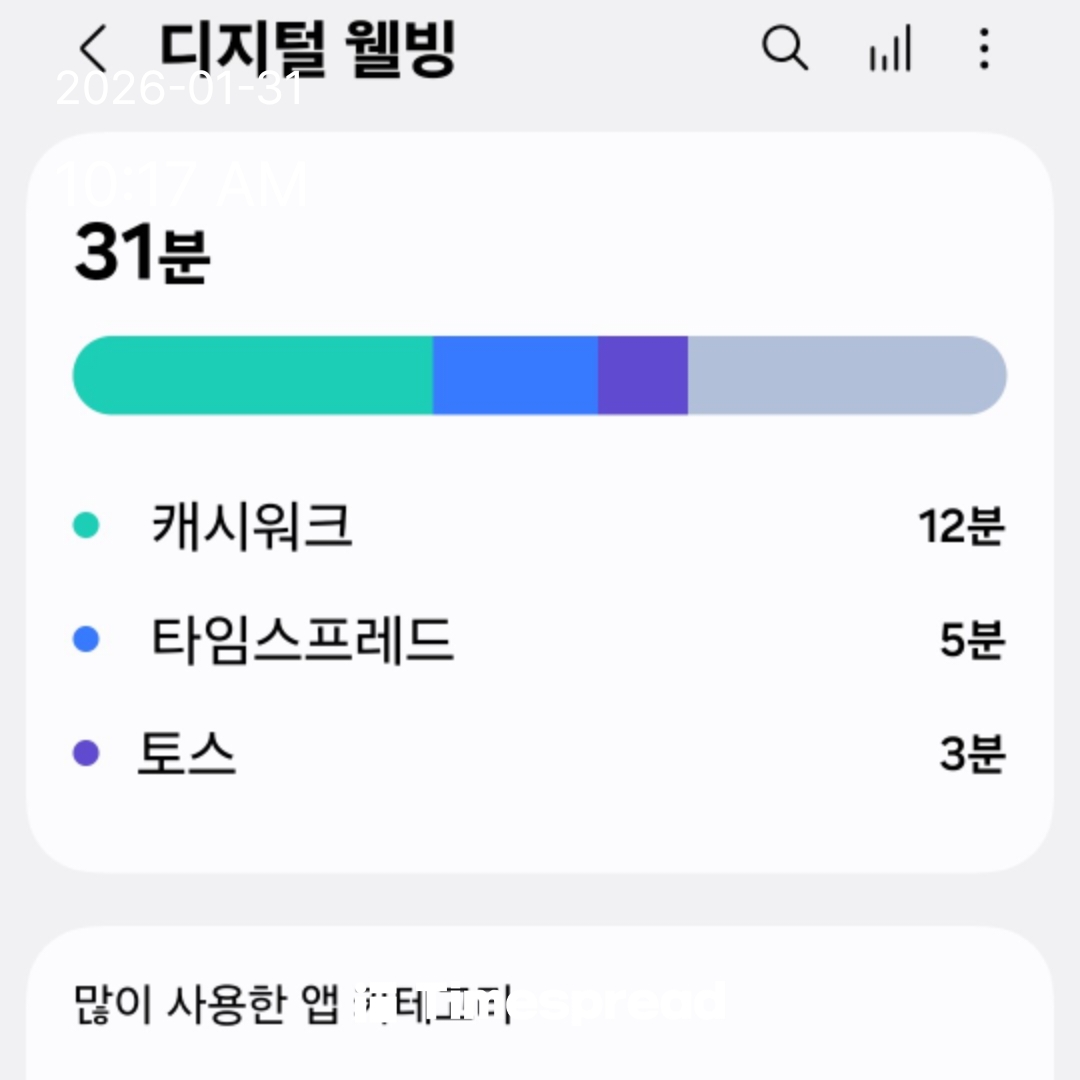The image size is (1080, 1080).
Task: Open the 캐시워크 app usage entry
Action: coord(252,525)
